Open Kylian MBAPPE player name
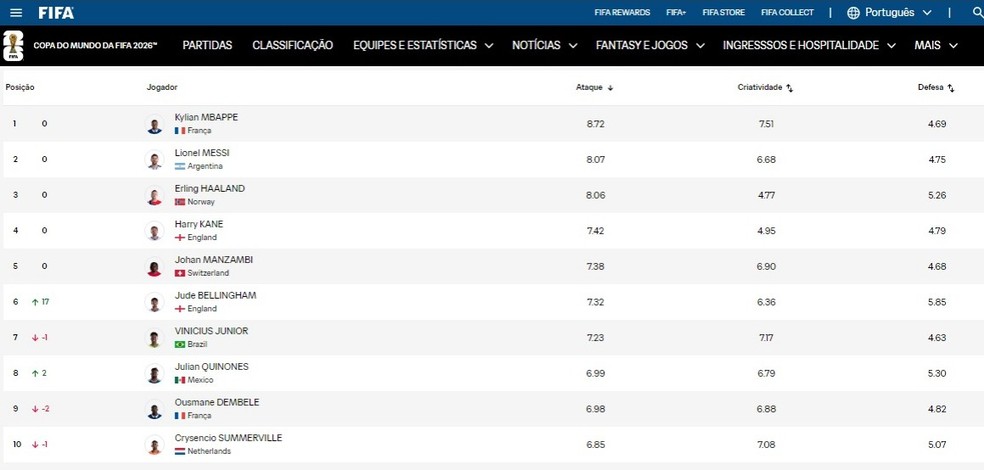The width and height of the screenshot is (984, 470). point(206,117)
